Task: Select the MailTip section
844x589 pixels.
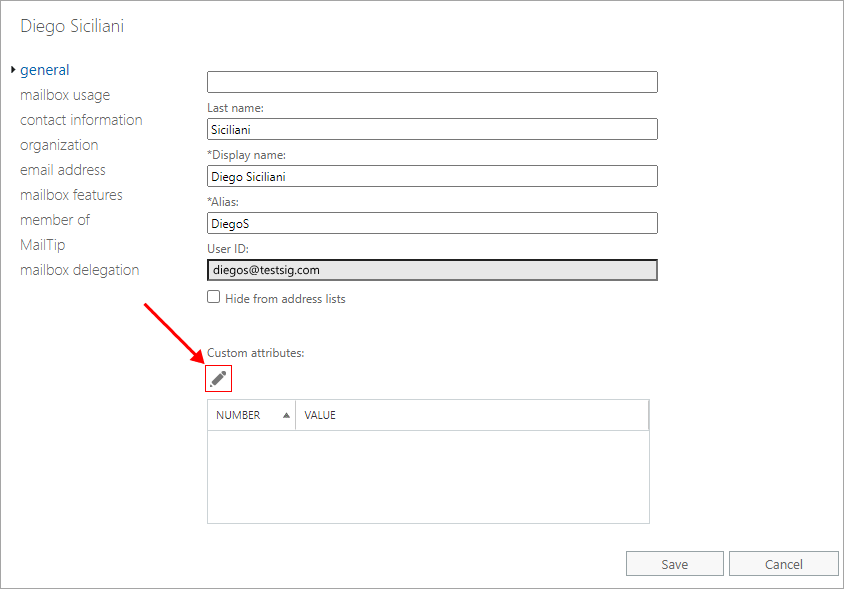Action: tap(43, 245)
